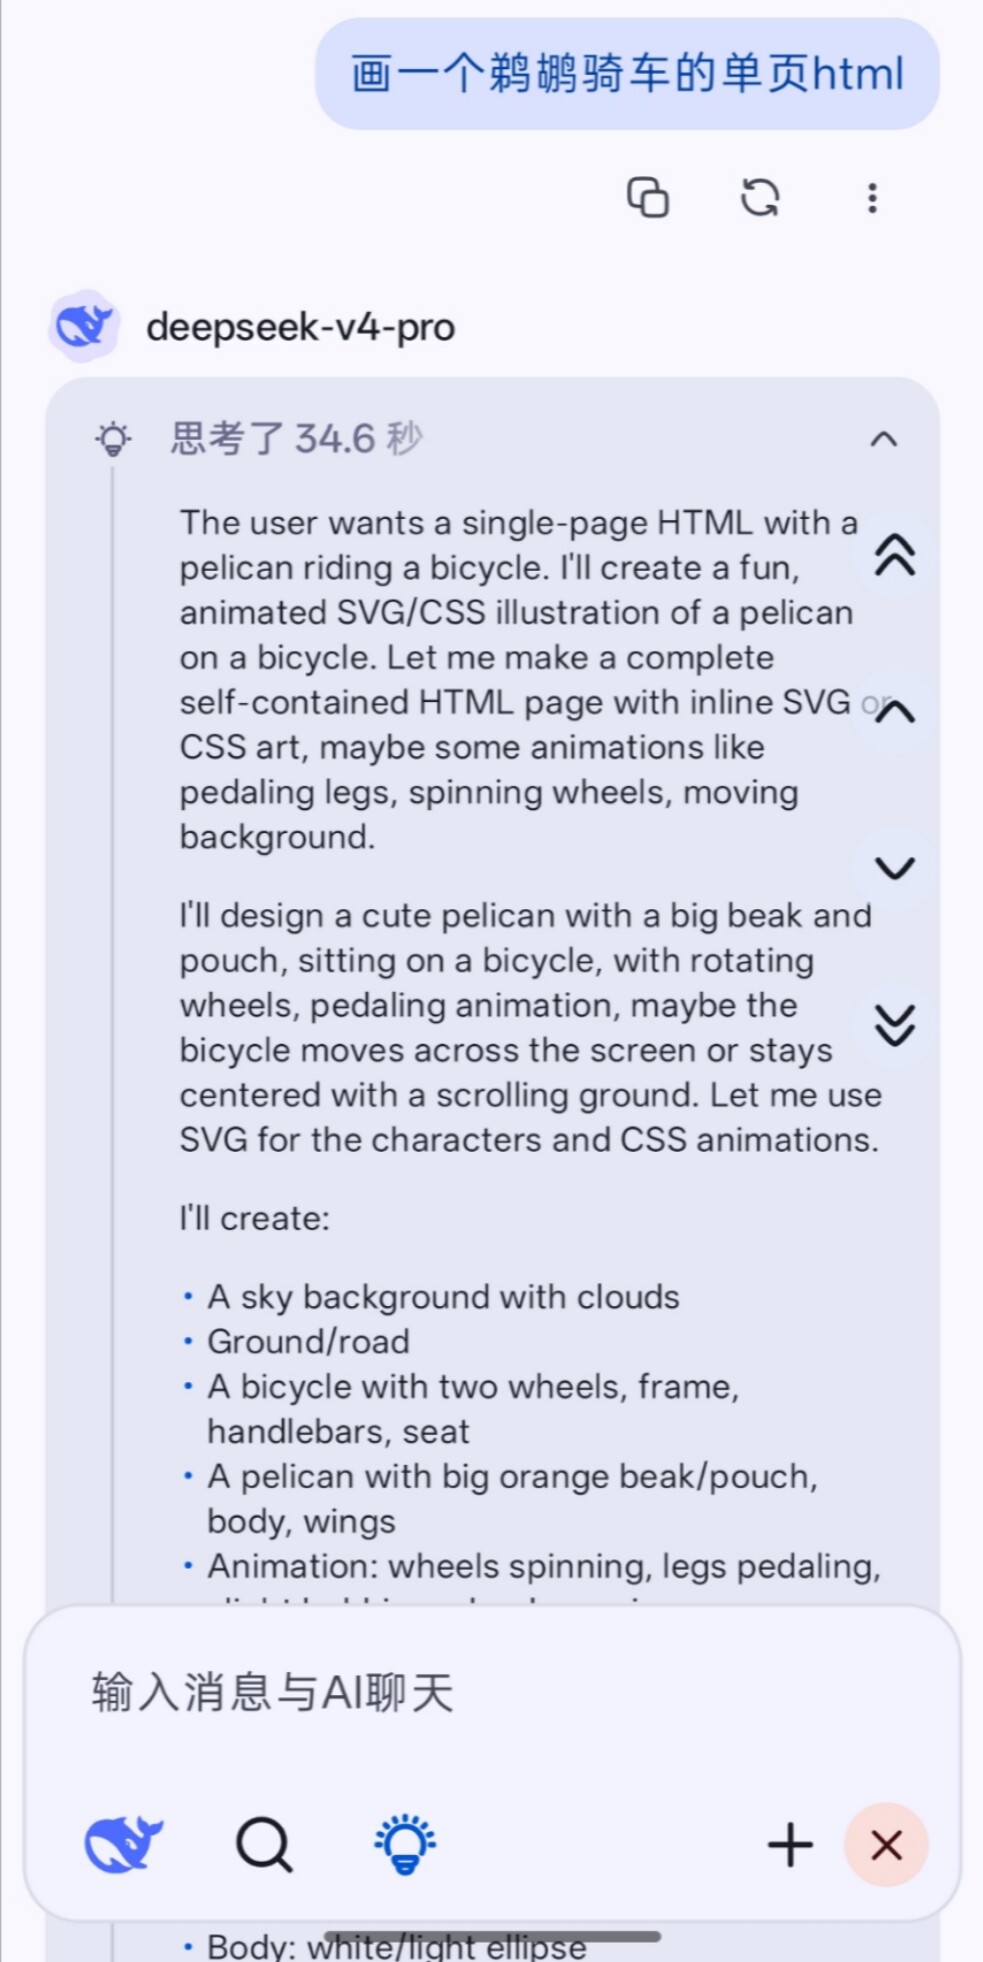Click the lightbulb icon beside thinking time
This screenshot has width=983, height=1962.
tap(113, 439)
